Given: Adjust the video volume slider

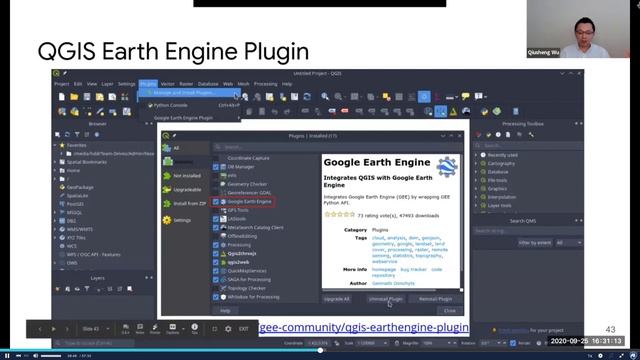Looking at the screenshot, I should 51,356.
